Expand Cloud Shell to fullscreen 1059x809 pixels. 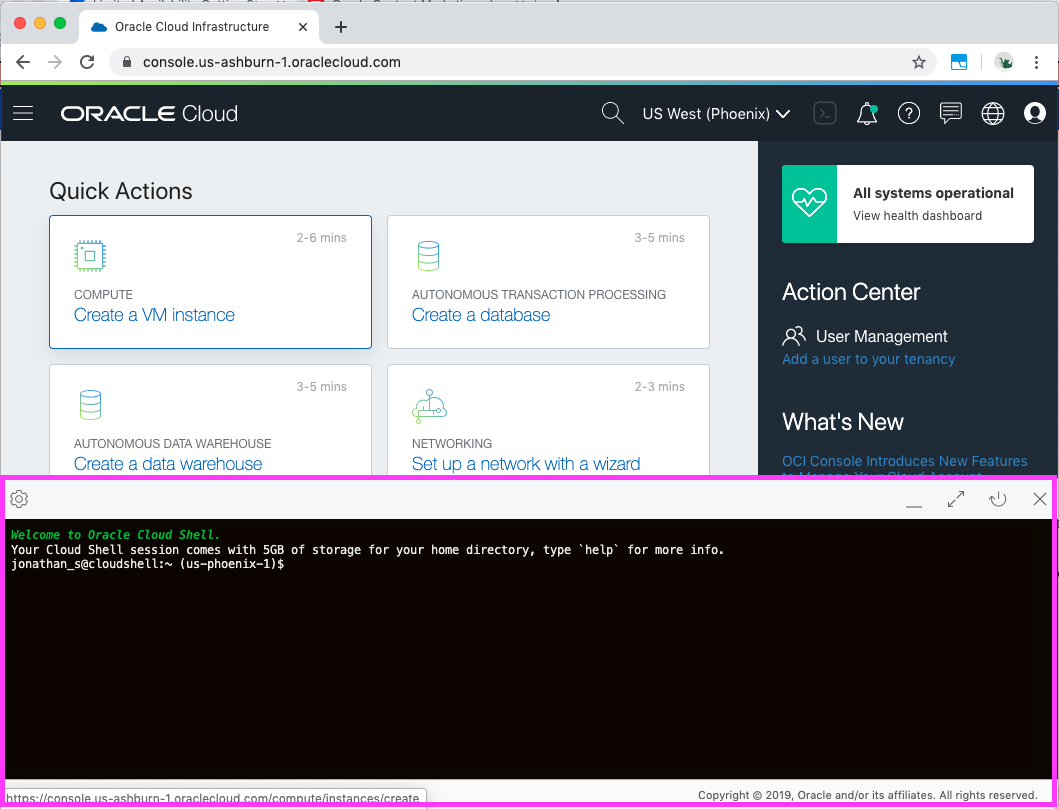(955, 498)
